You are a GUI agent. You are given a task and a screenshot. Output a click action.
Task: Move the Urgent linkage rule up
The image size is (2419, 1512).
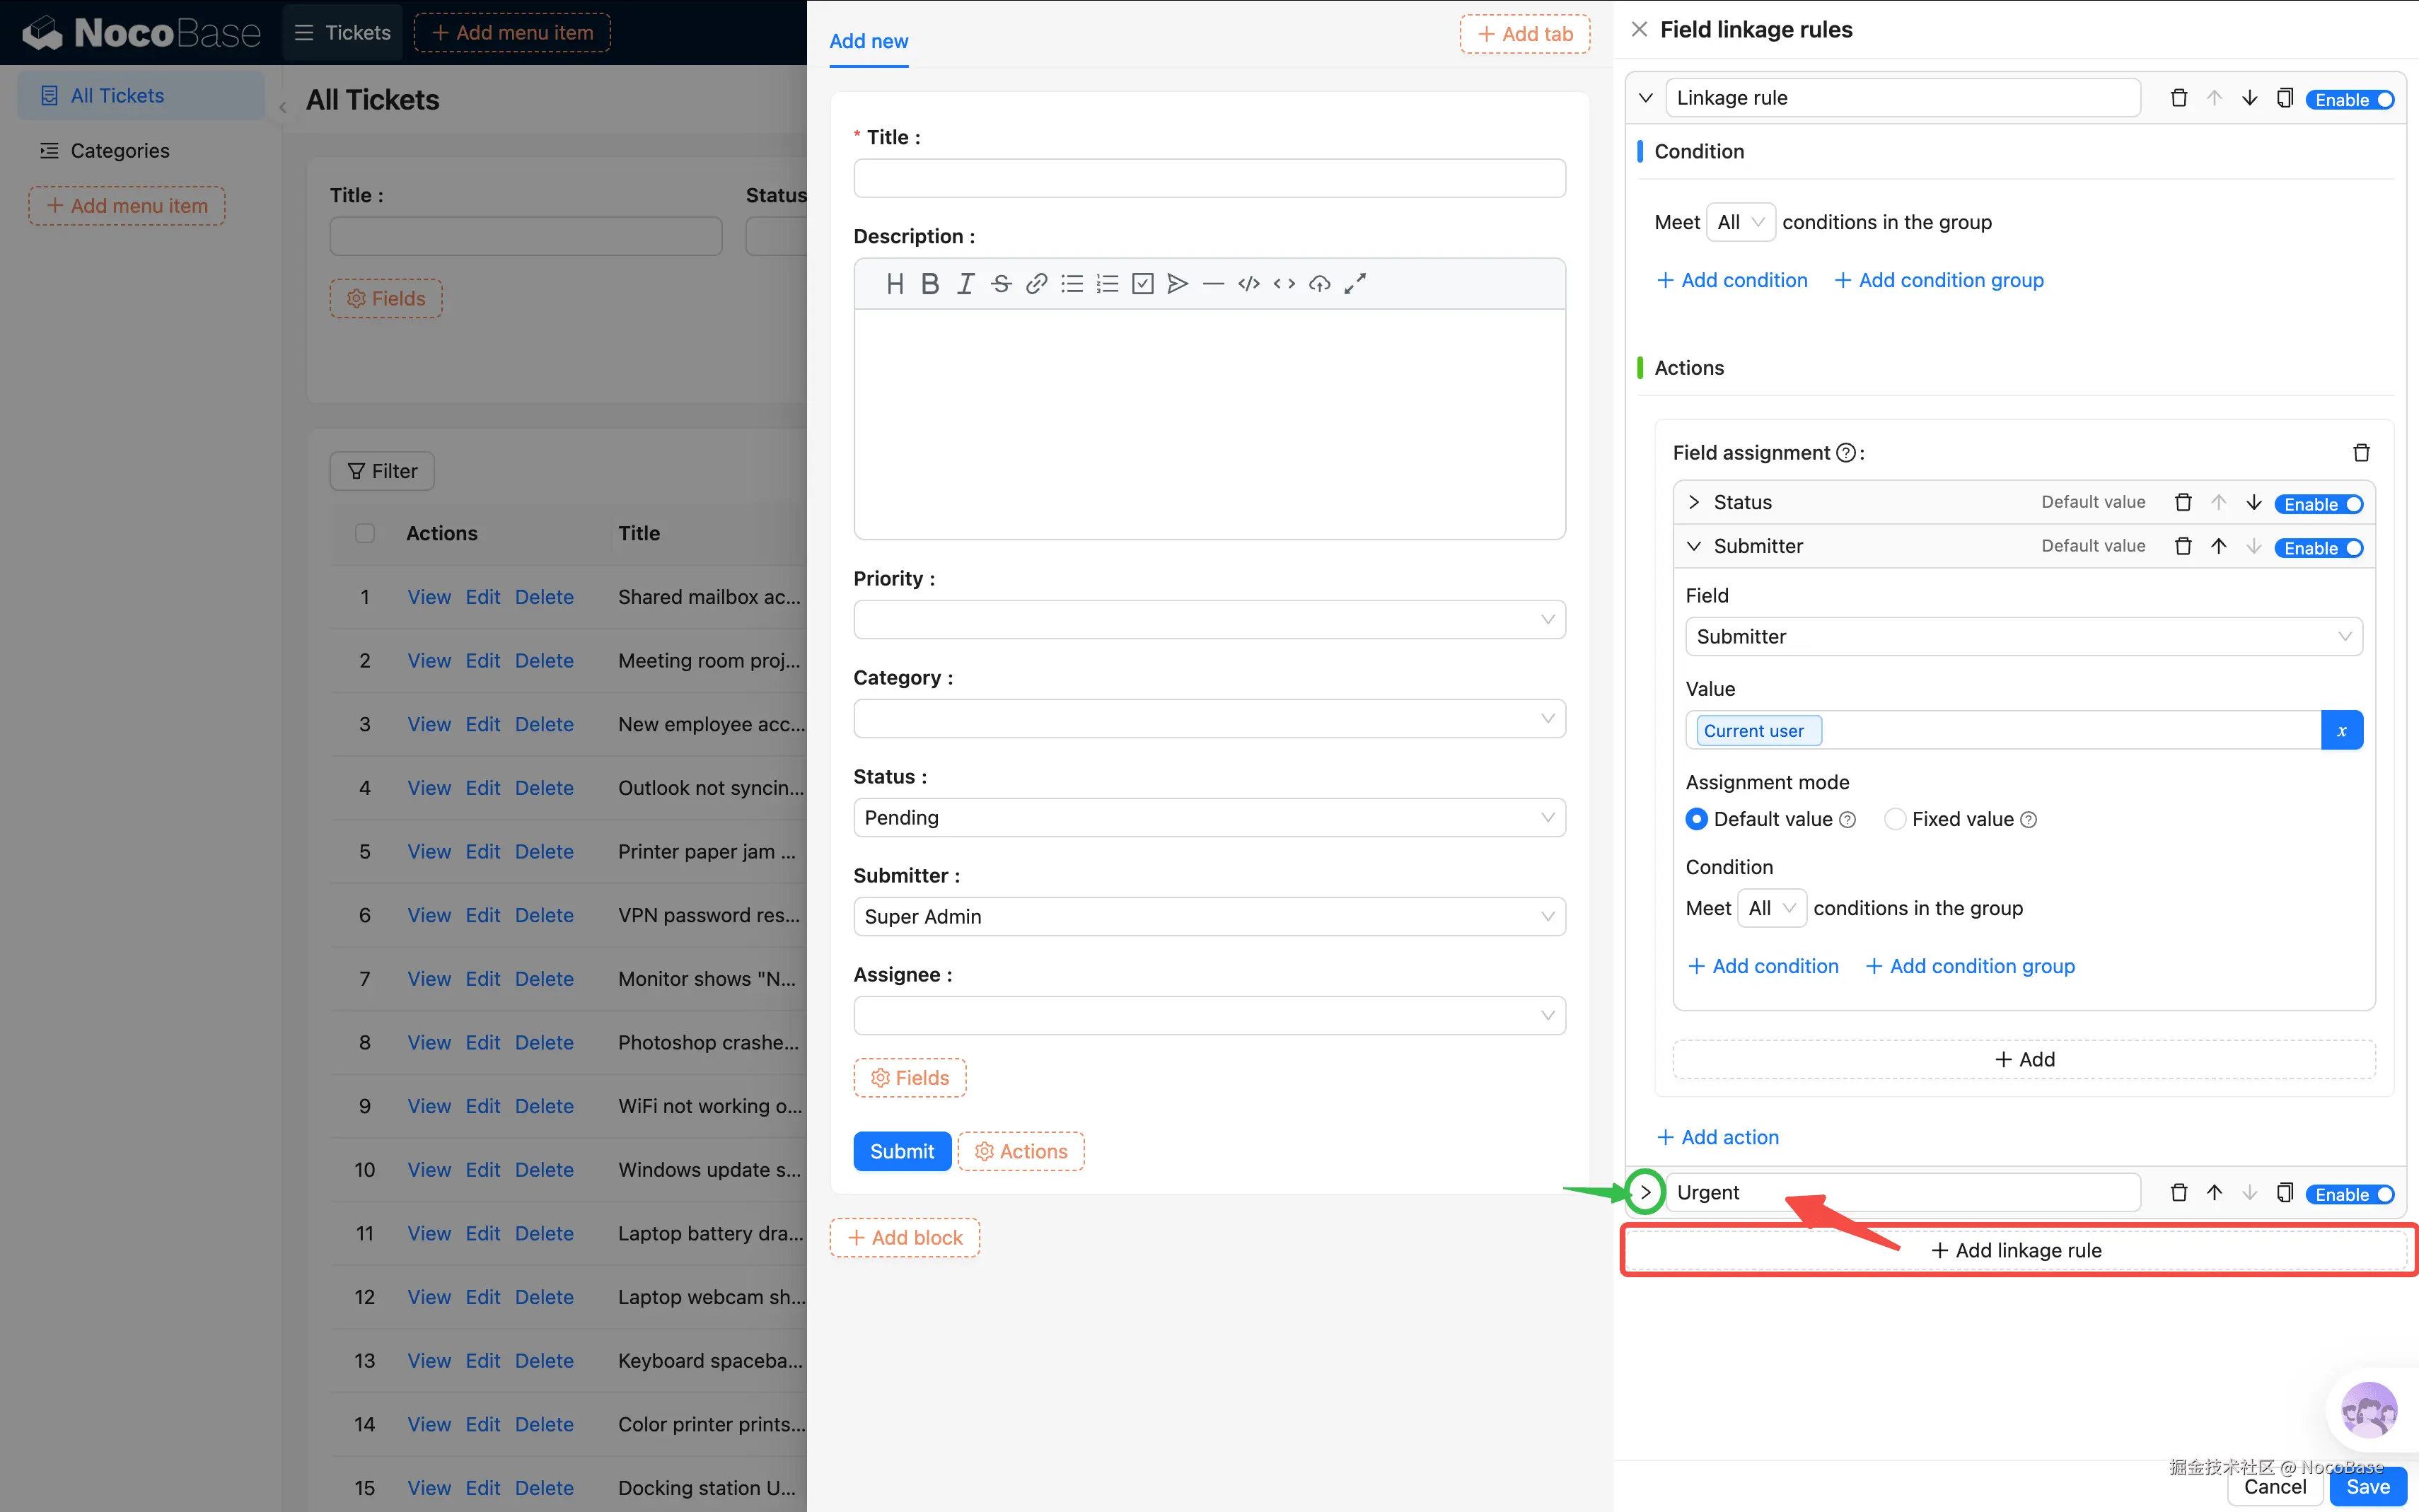pos(2215,1193)
